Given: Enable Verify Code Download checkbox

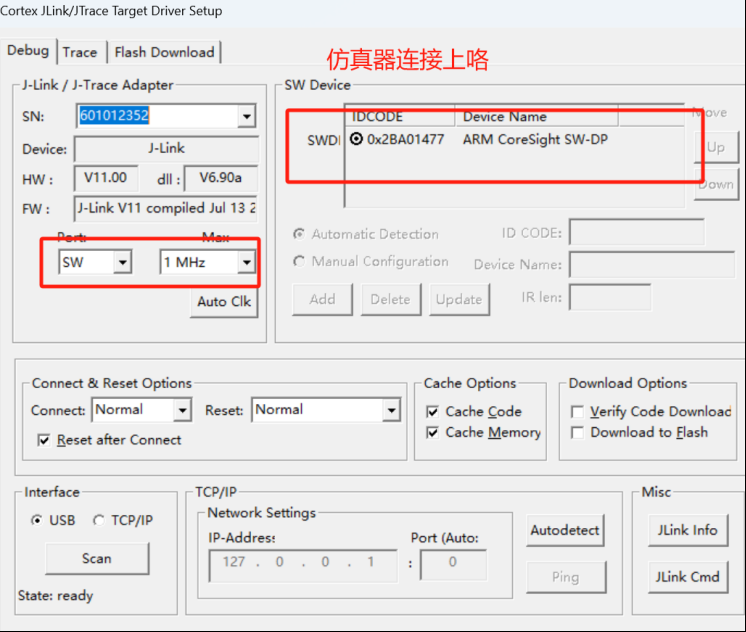Looking at the screenshot, I should pyautogui.click(x=578, y=412).
